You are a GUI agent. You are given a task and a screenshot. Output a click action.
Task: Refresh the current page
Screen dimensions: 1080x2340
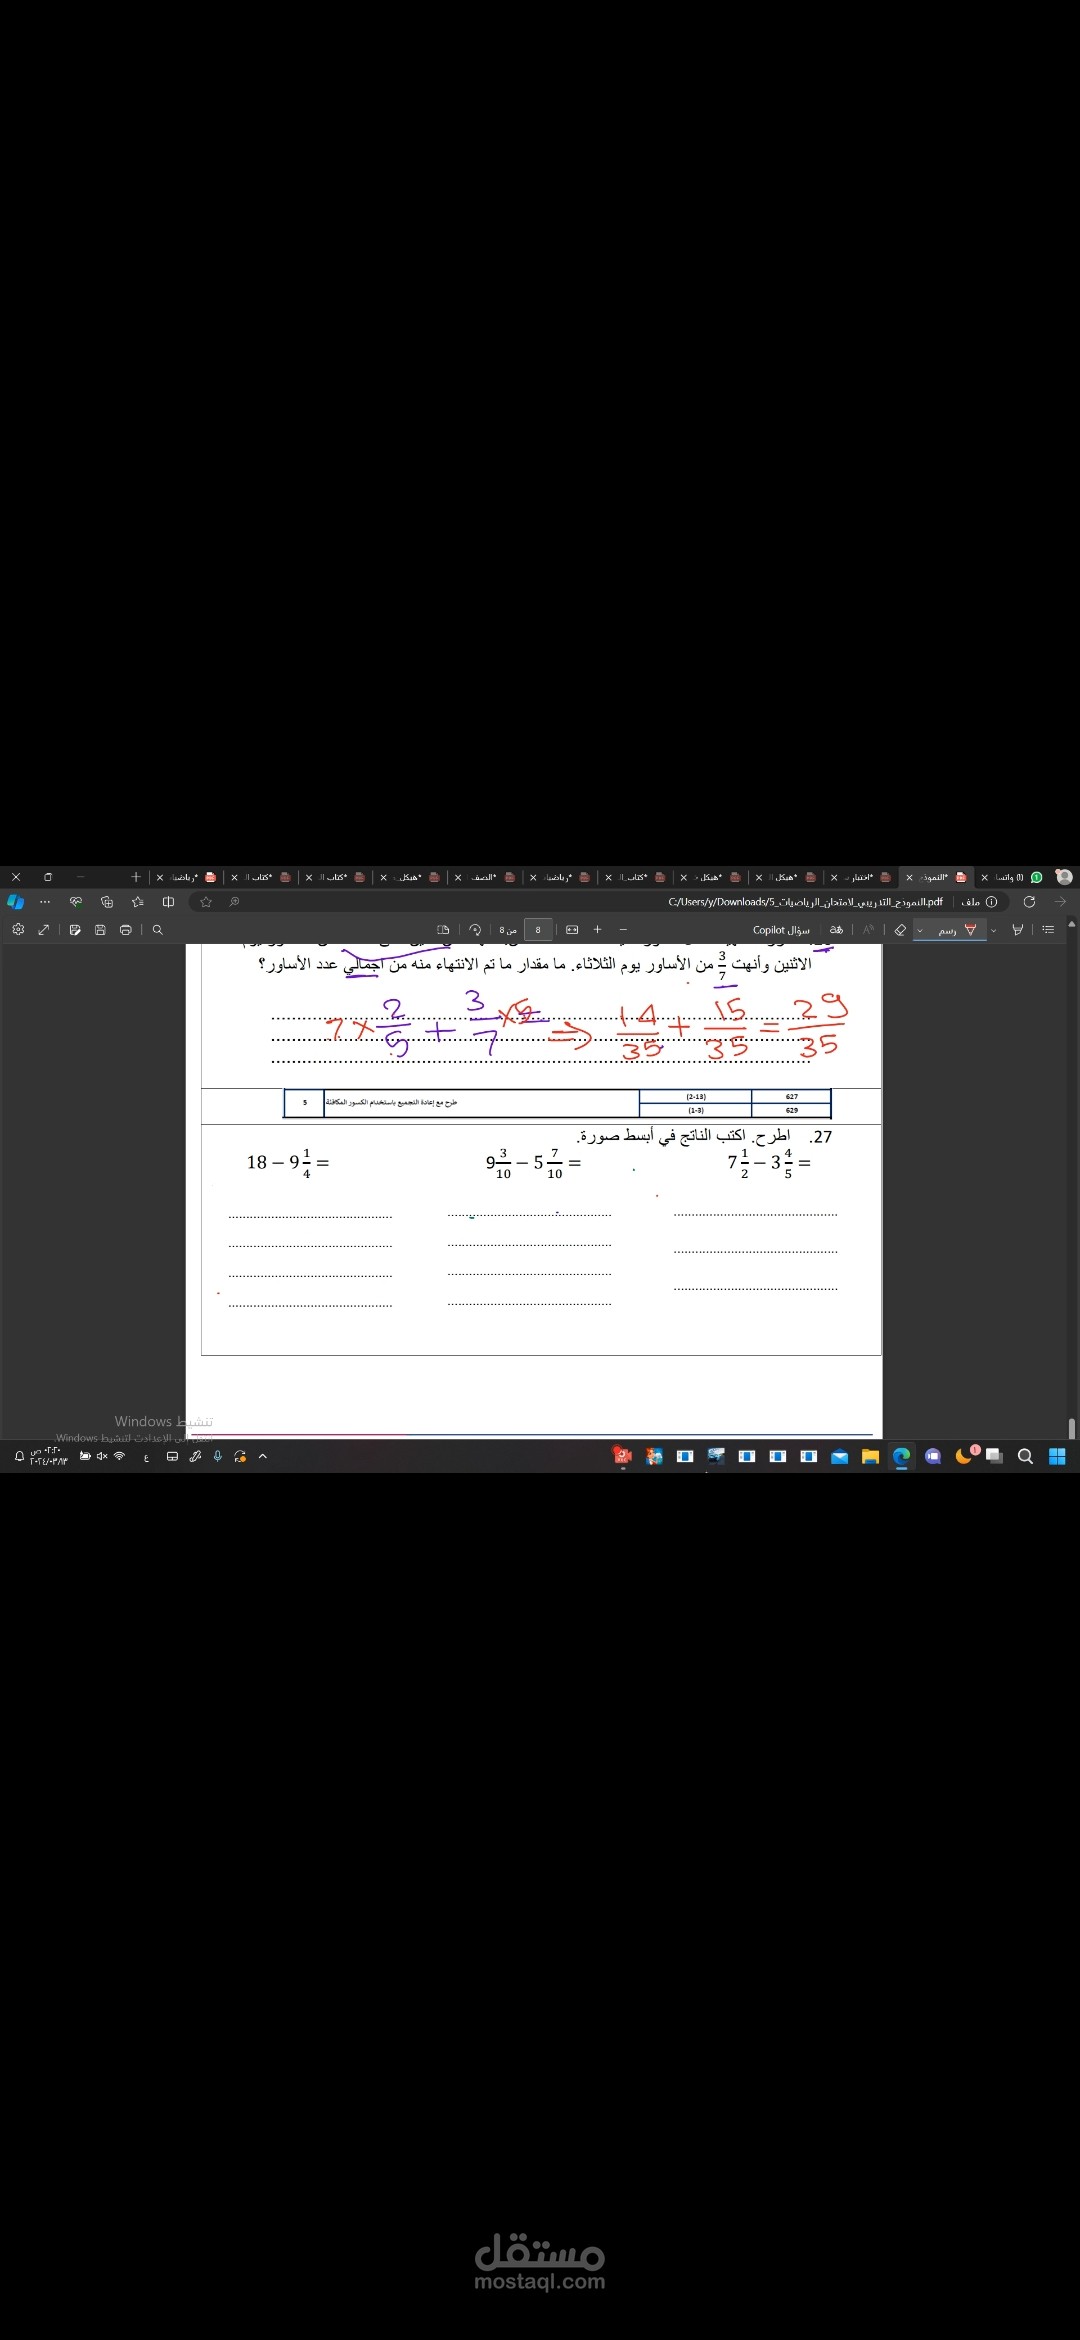[1029, 901]
